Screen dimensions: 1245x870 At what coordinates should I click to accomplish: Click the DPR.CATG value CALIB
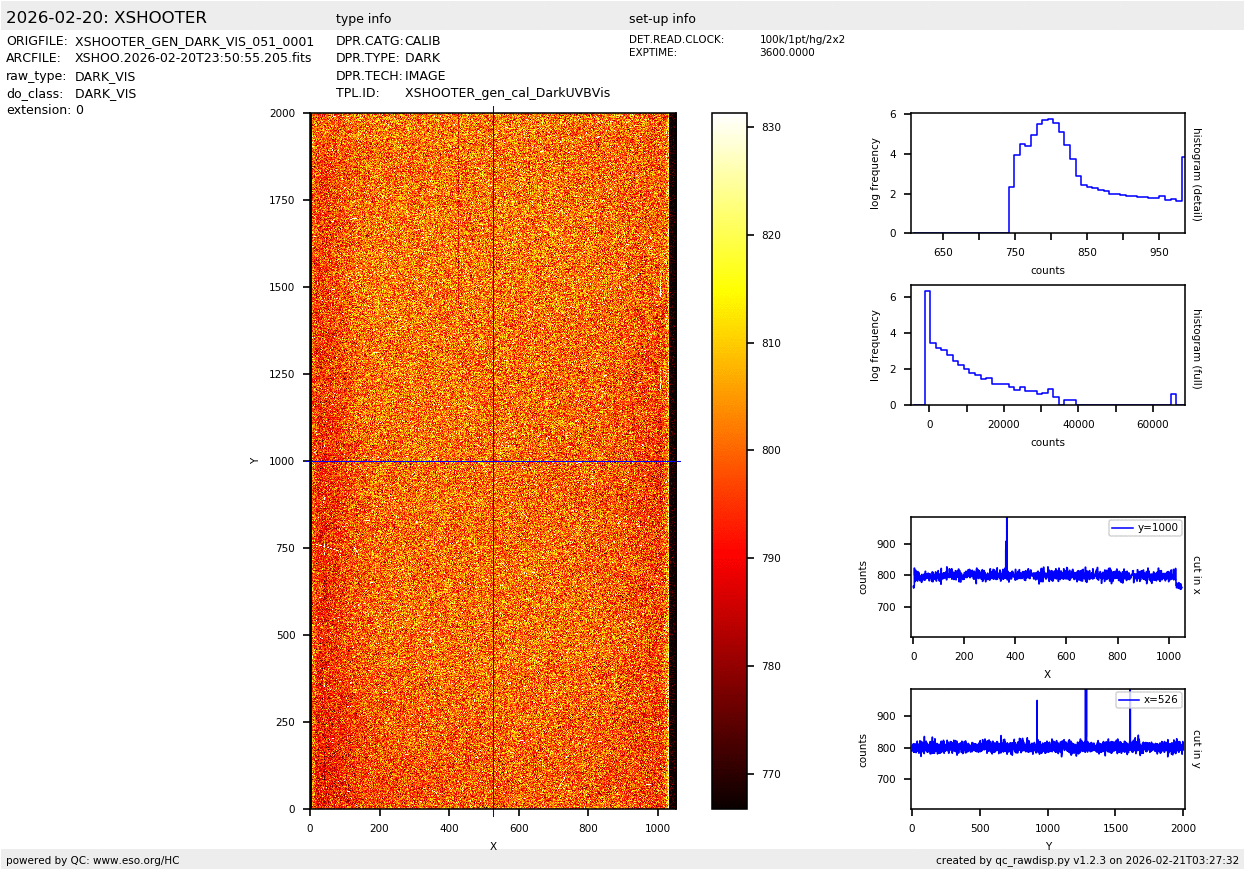(422, 42)
